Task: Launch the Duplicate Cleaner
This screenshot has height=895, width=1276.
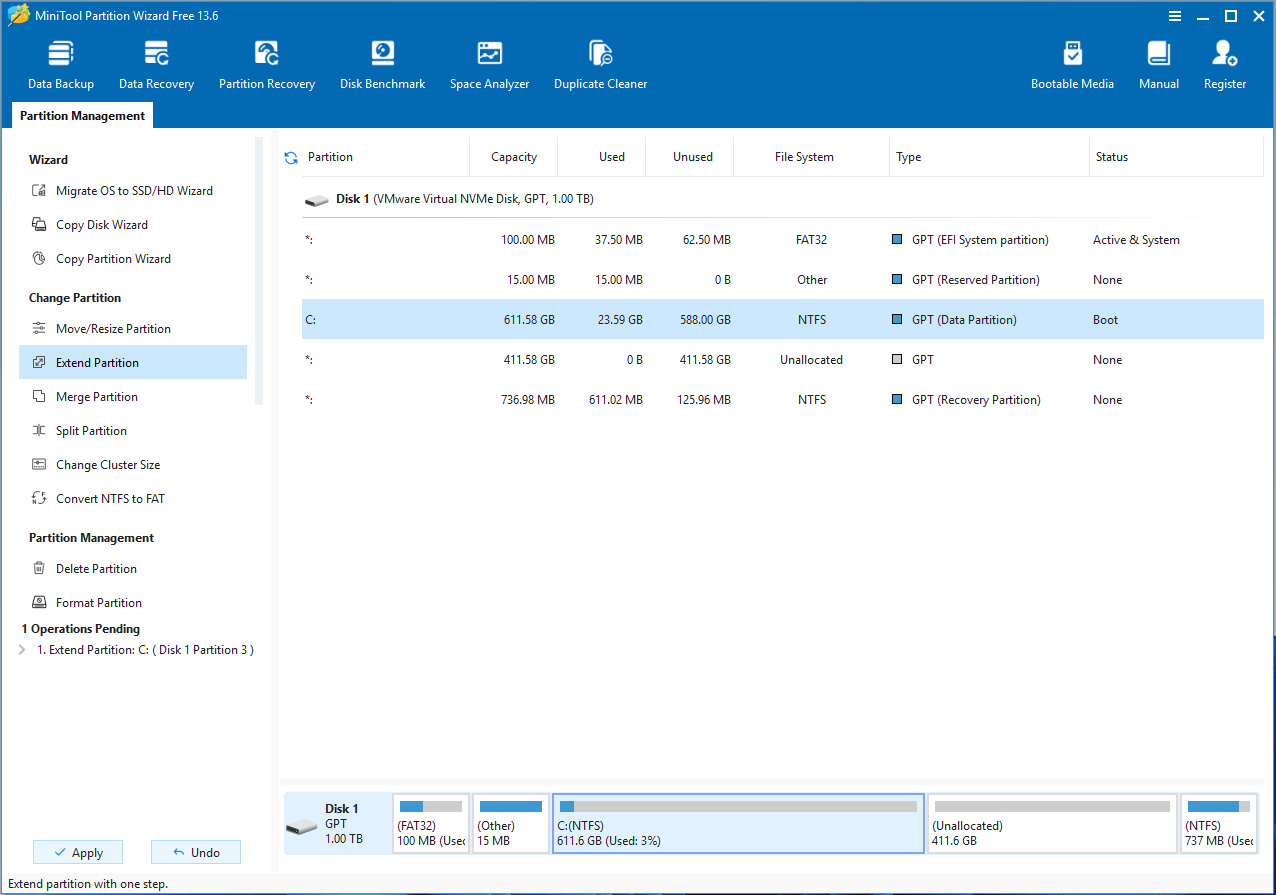Action: [600, 62]
